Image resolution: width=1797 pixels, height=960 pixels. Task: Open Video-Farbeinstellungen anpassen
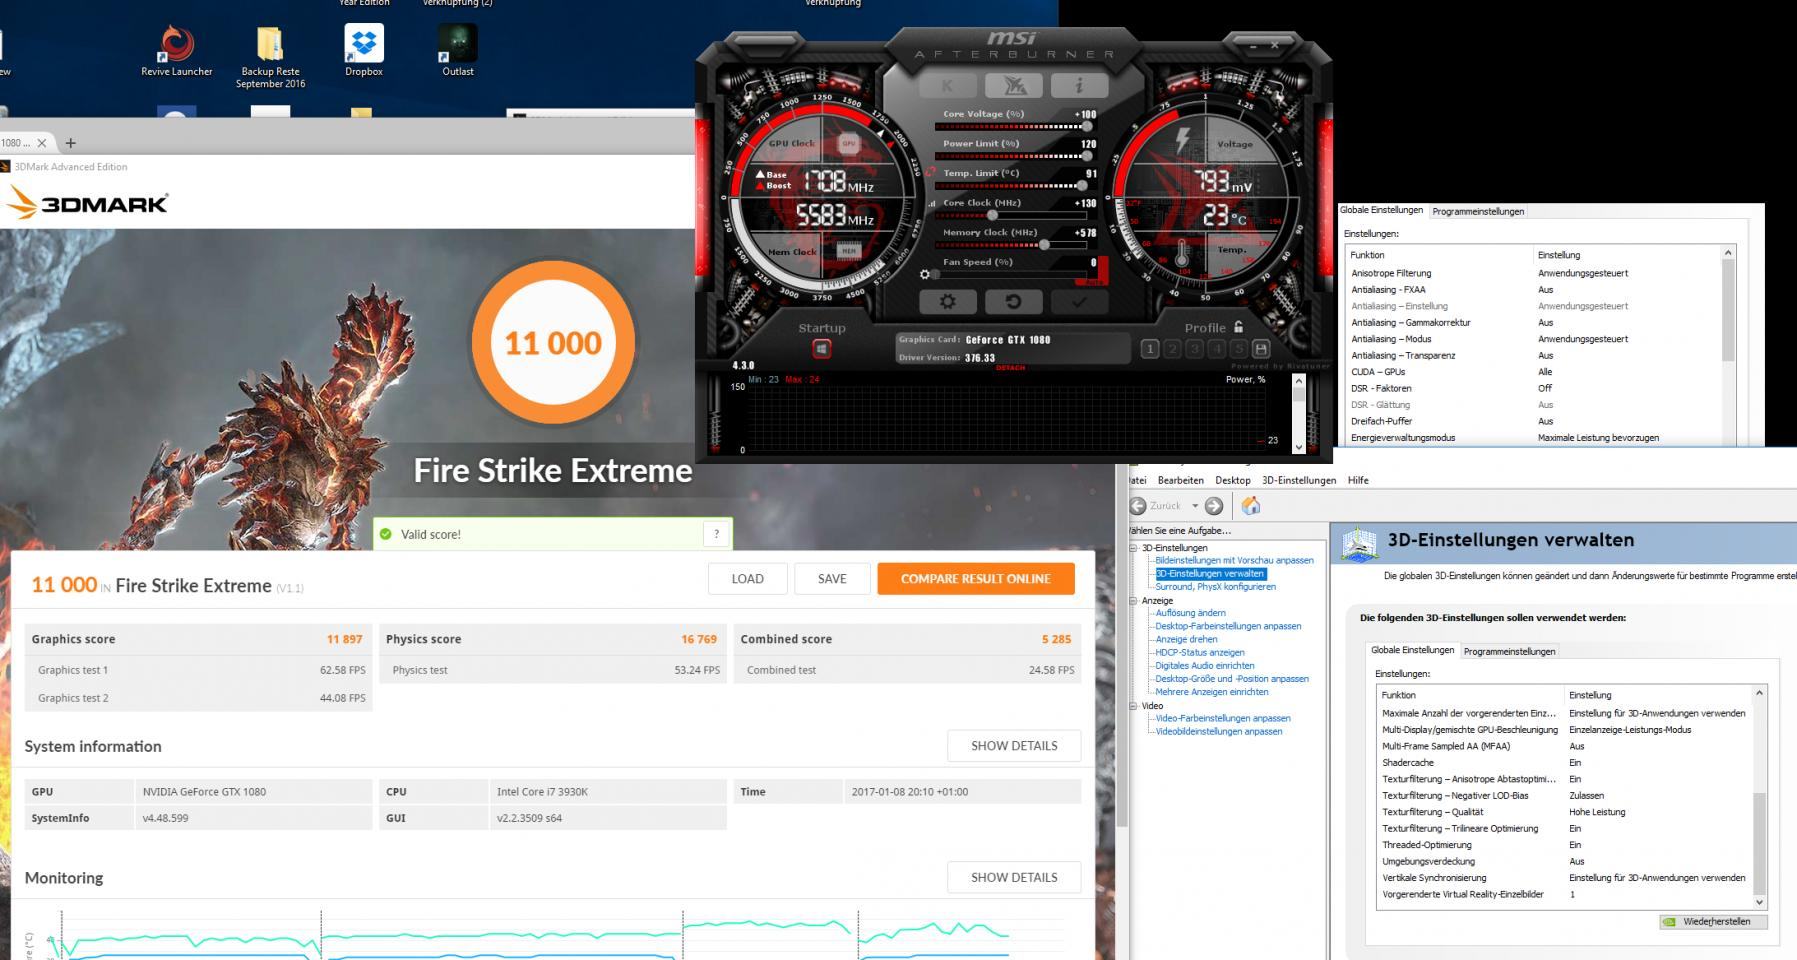pyautogui.click(x=1222, y=718)
